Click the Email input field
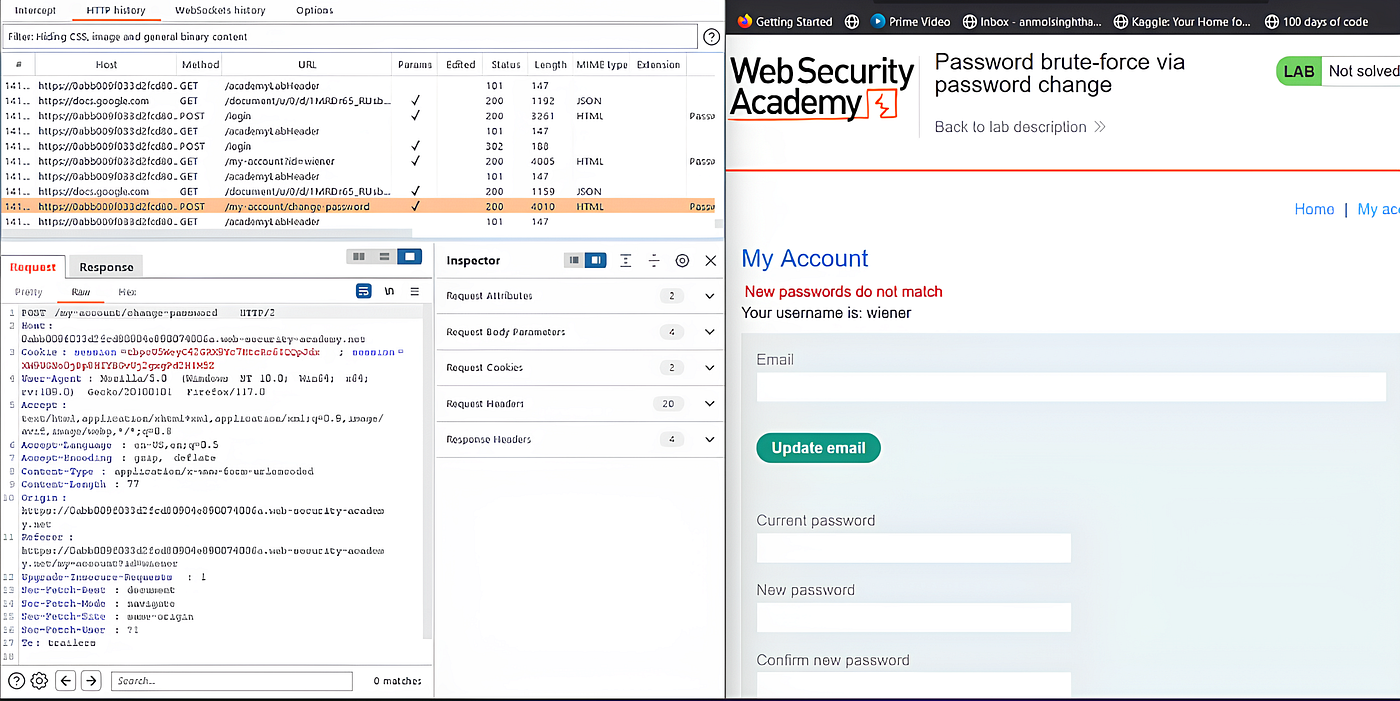The image size is (1400, 701). 1071,387
